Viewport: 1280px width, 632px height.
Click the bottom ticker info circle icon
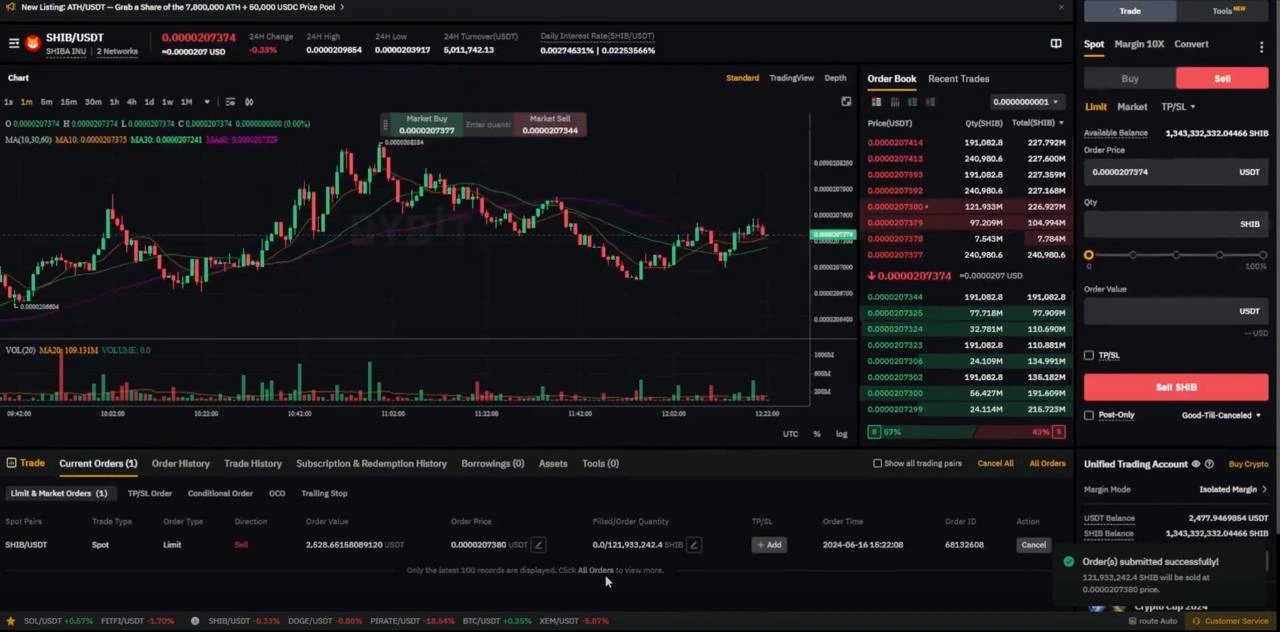tap(195, 621)
